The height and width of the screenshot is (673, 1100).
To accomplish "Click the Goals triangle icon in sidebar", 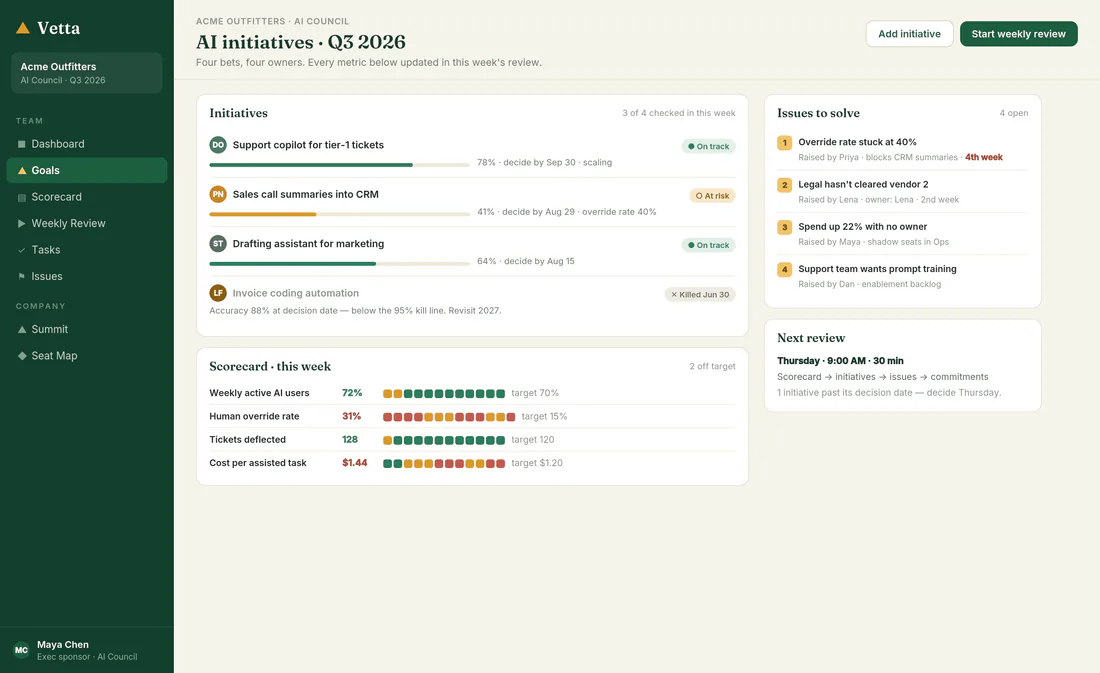I will 22,171.
